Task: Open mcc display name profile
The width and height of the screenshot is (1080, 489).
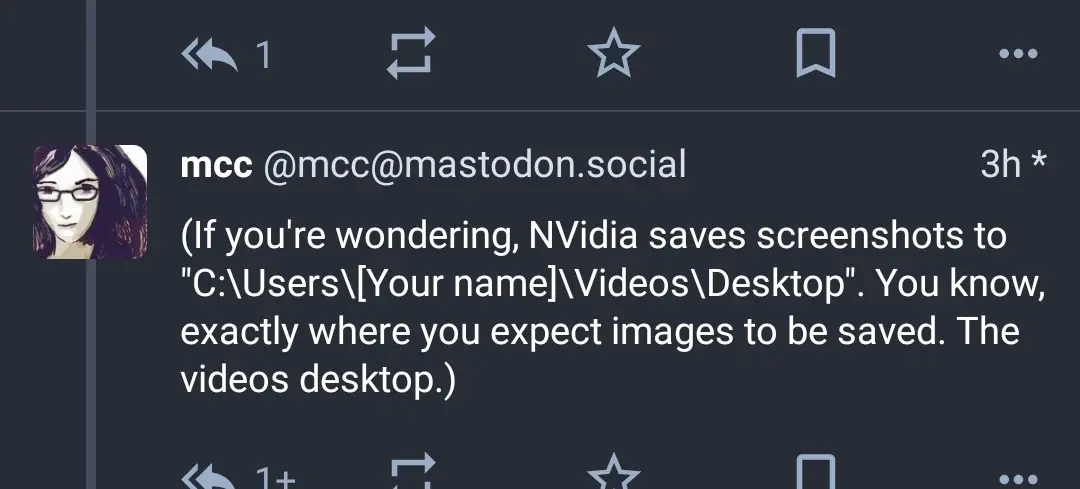Action: [x=216, y=166]
